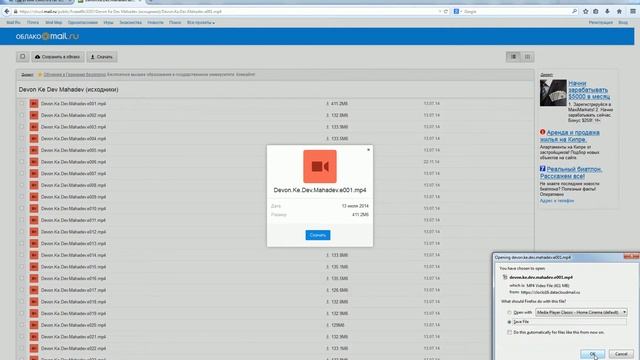Click the browser back arrow button
640x360 pixels.
coord(7,11)
